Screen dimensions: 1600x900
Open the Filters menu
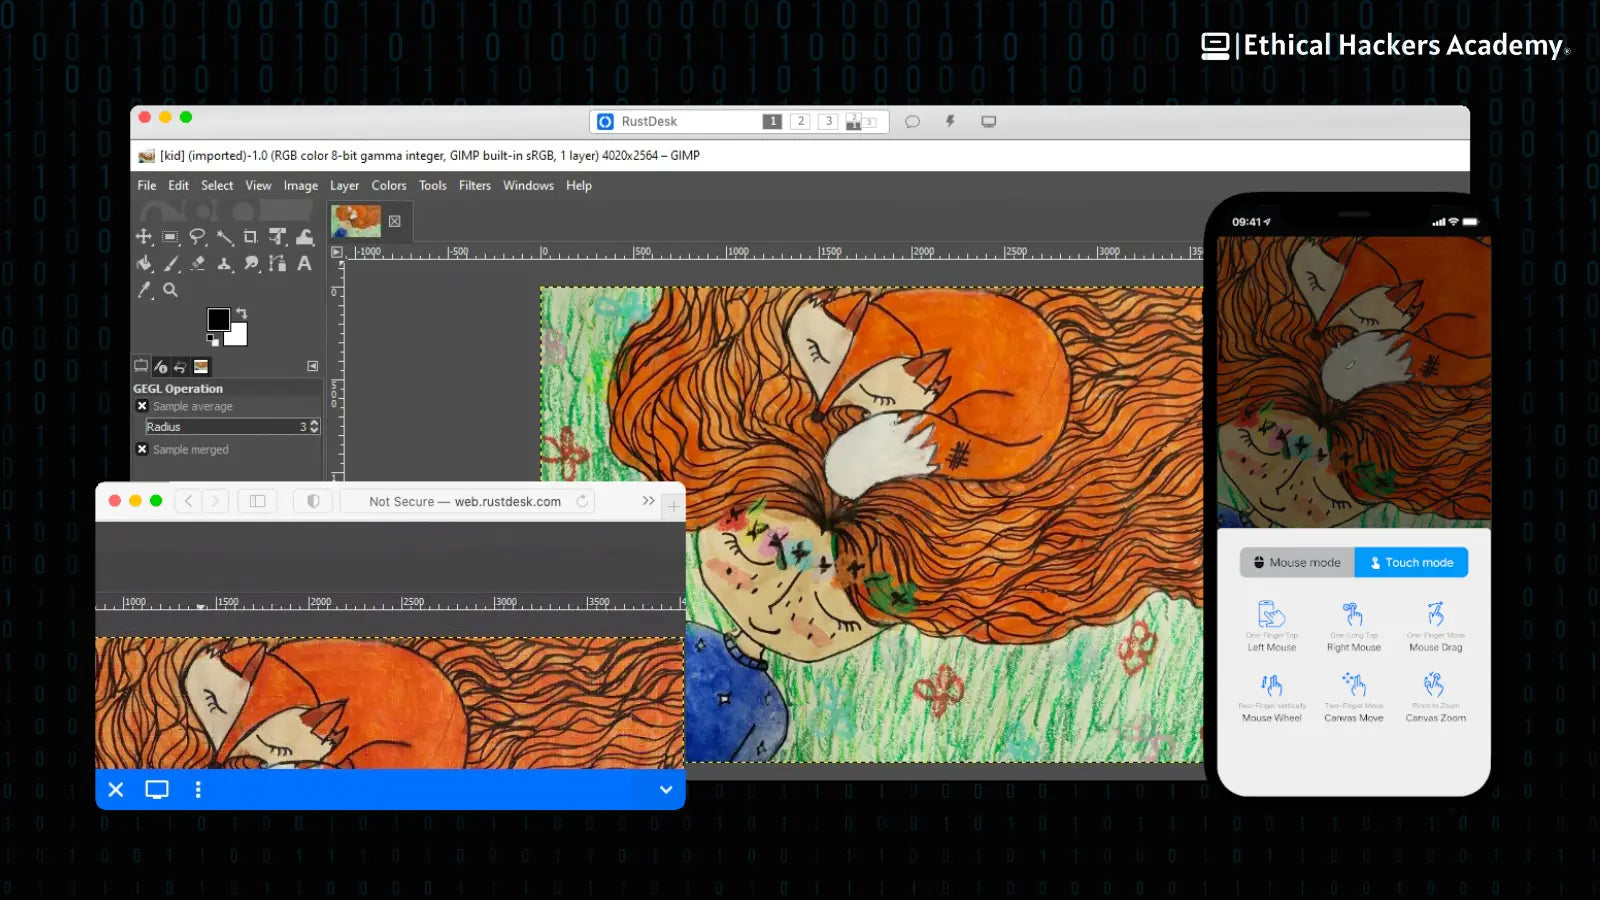pos(475,186)
